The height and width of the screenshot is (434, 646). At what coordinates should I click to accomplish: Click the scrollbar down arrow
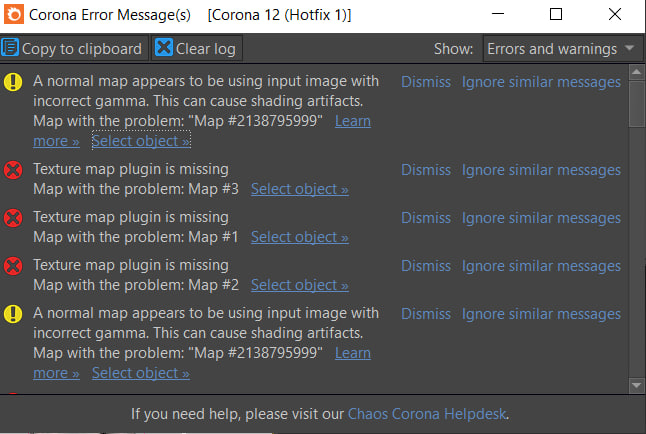click(x=637, y=385)
